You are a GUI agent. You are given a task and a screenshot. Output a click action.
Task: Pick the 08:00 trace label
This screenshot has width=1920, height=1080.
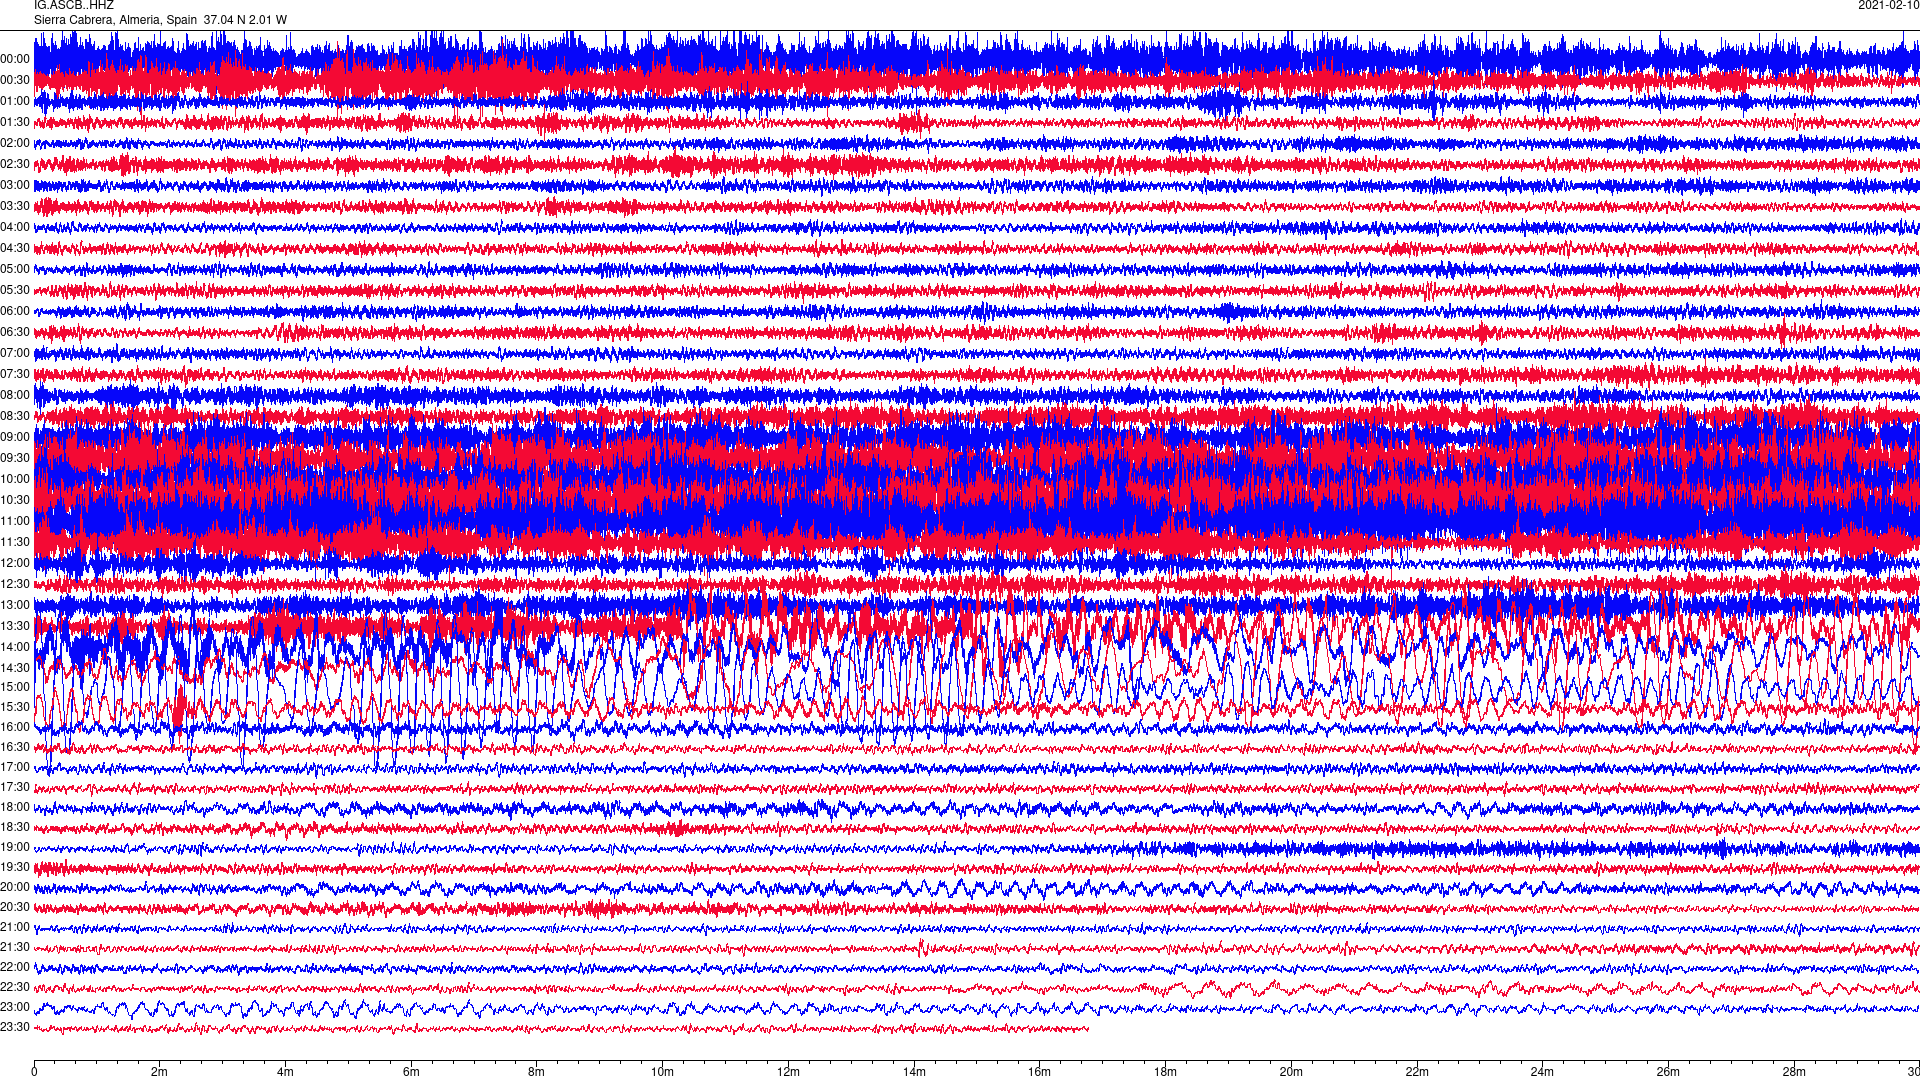click(x=15, y=395)
